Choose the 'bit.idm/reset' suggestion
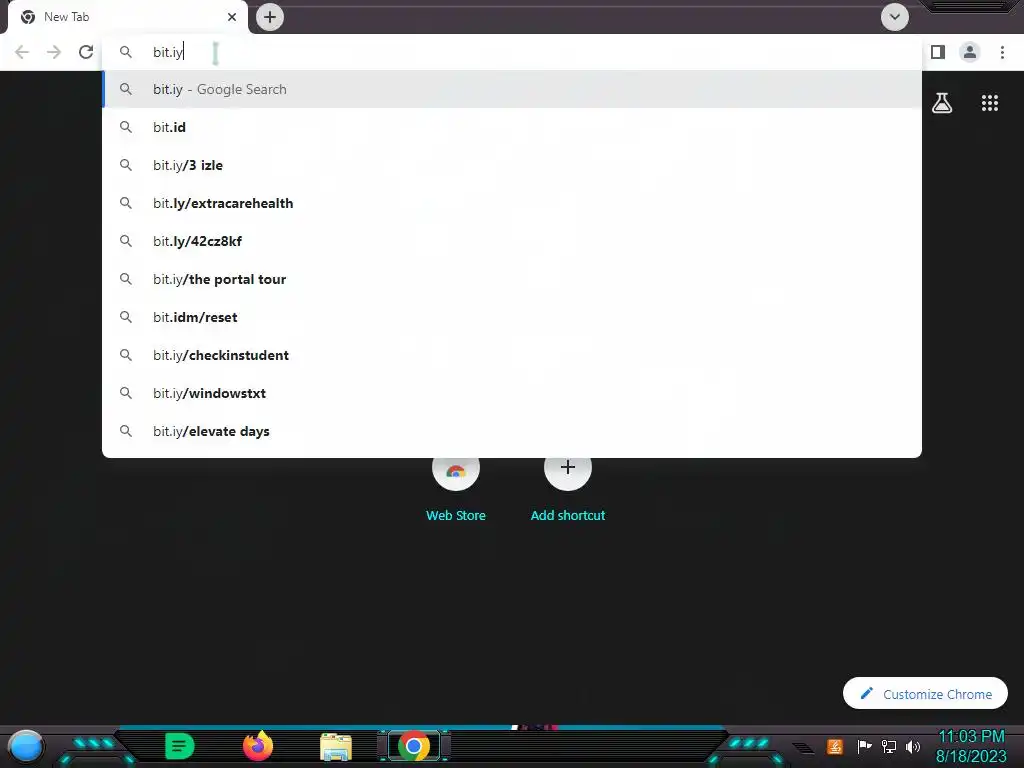The image size is (1024, 768). (x=512, y=317)
